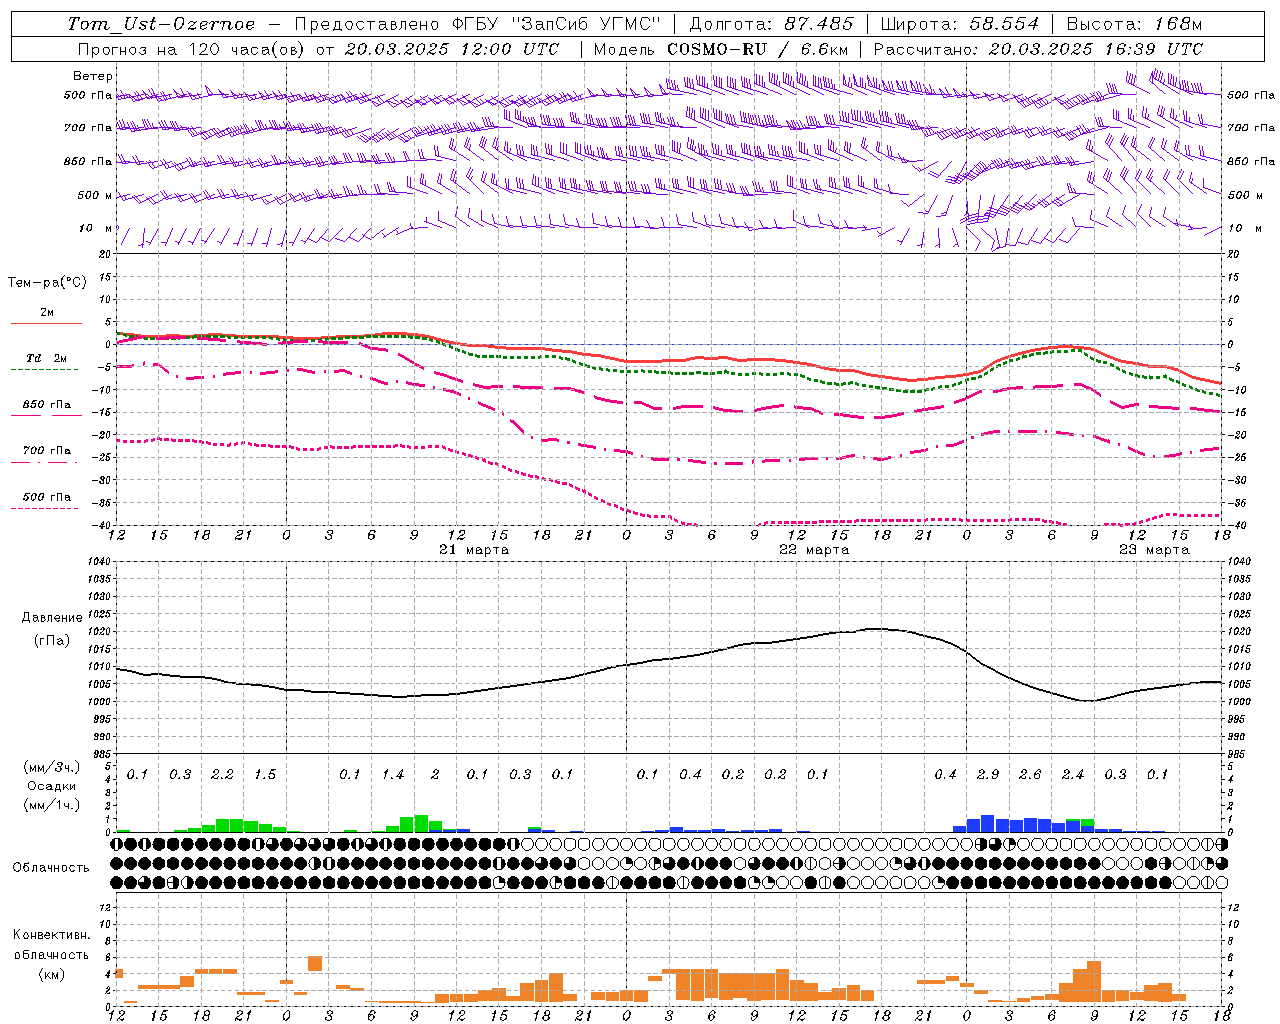
Task: Click the 500 гПа entry in temperature legend
Action: point(47,497)
